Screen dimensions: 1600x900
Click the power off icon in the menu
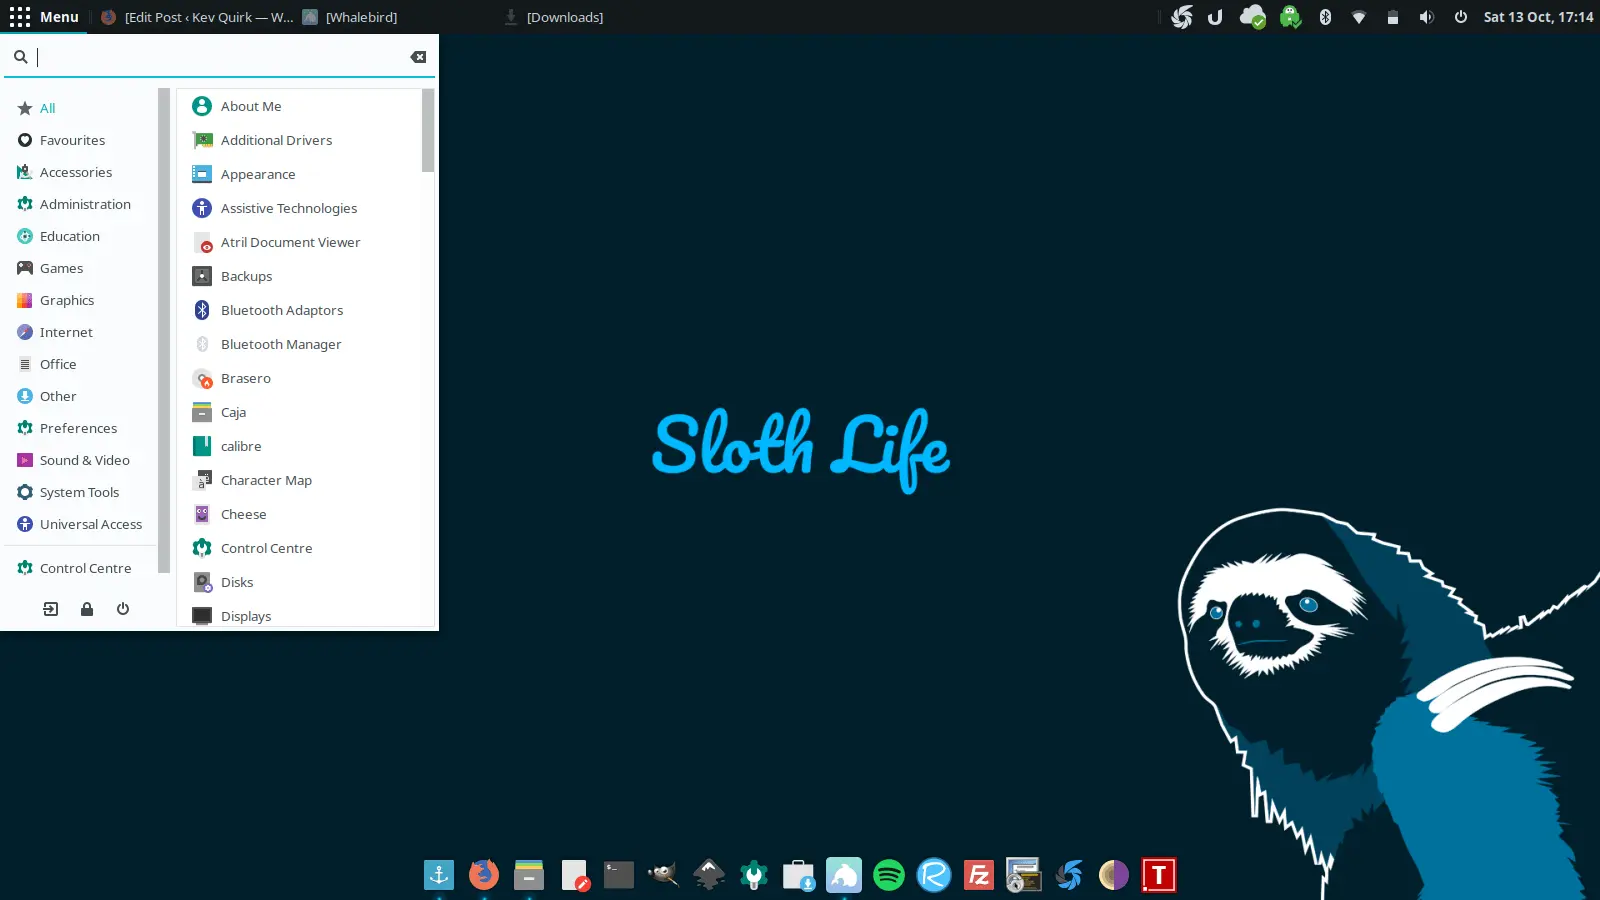(123, 608)
